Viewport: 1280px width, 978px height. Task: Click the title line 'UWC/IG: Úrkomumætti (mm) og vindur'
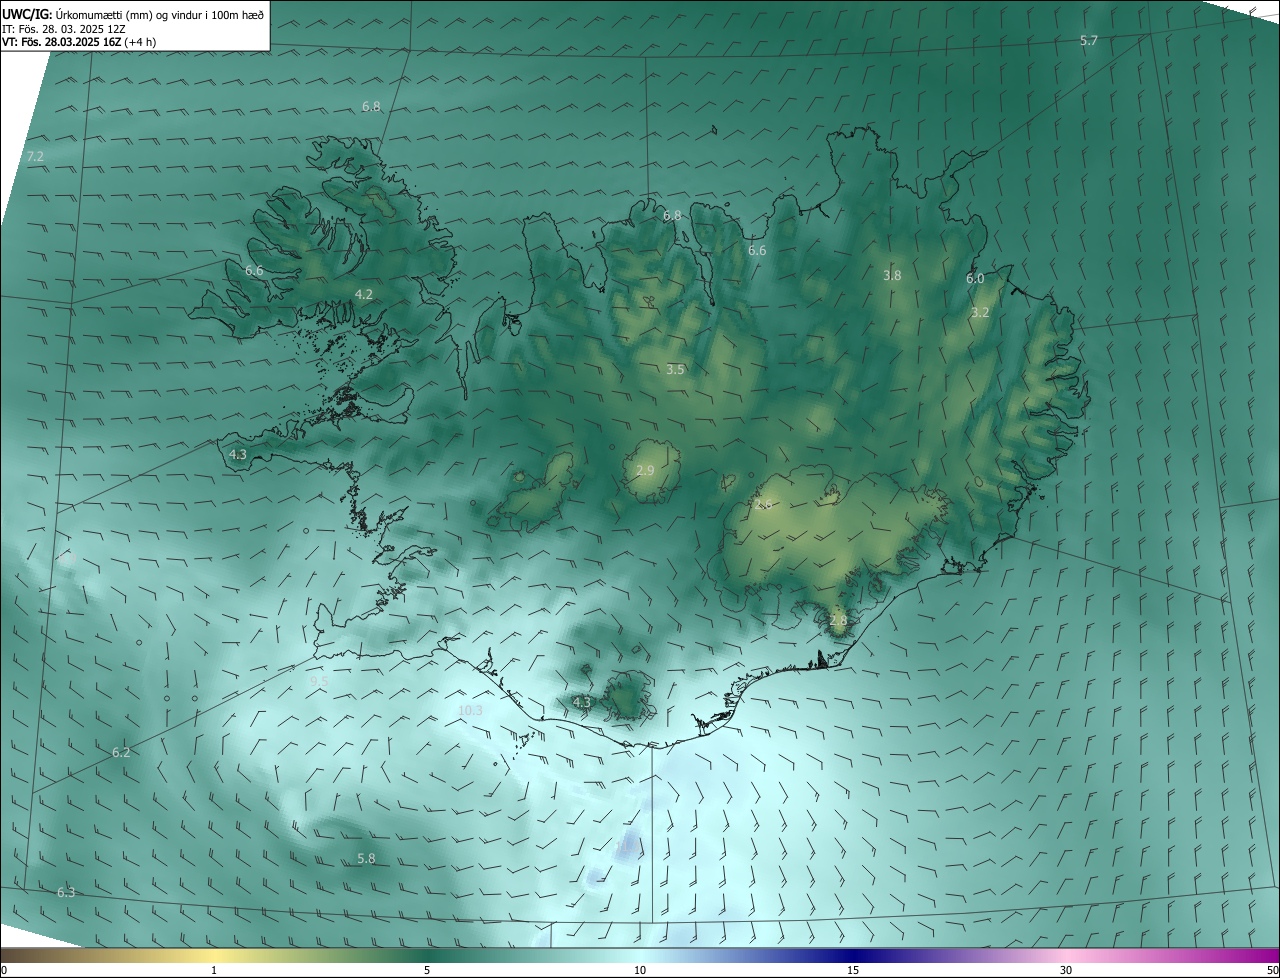(133, 14)
